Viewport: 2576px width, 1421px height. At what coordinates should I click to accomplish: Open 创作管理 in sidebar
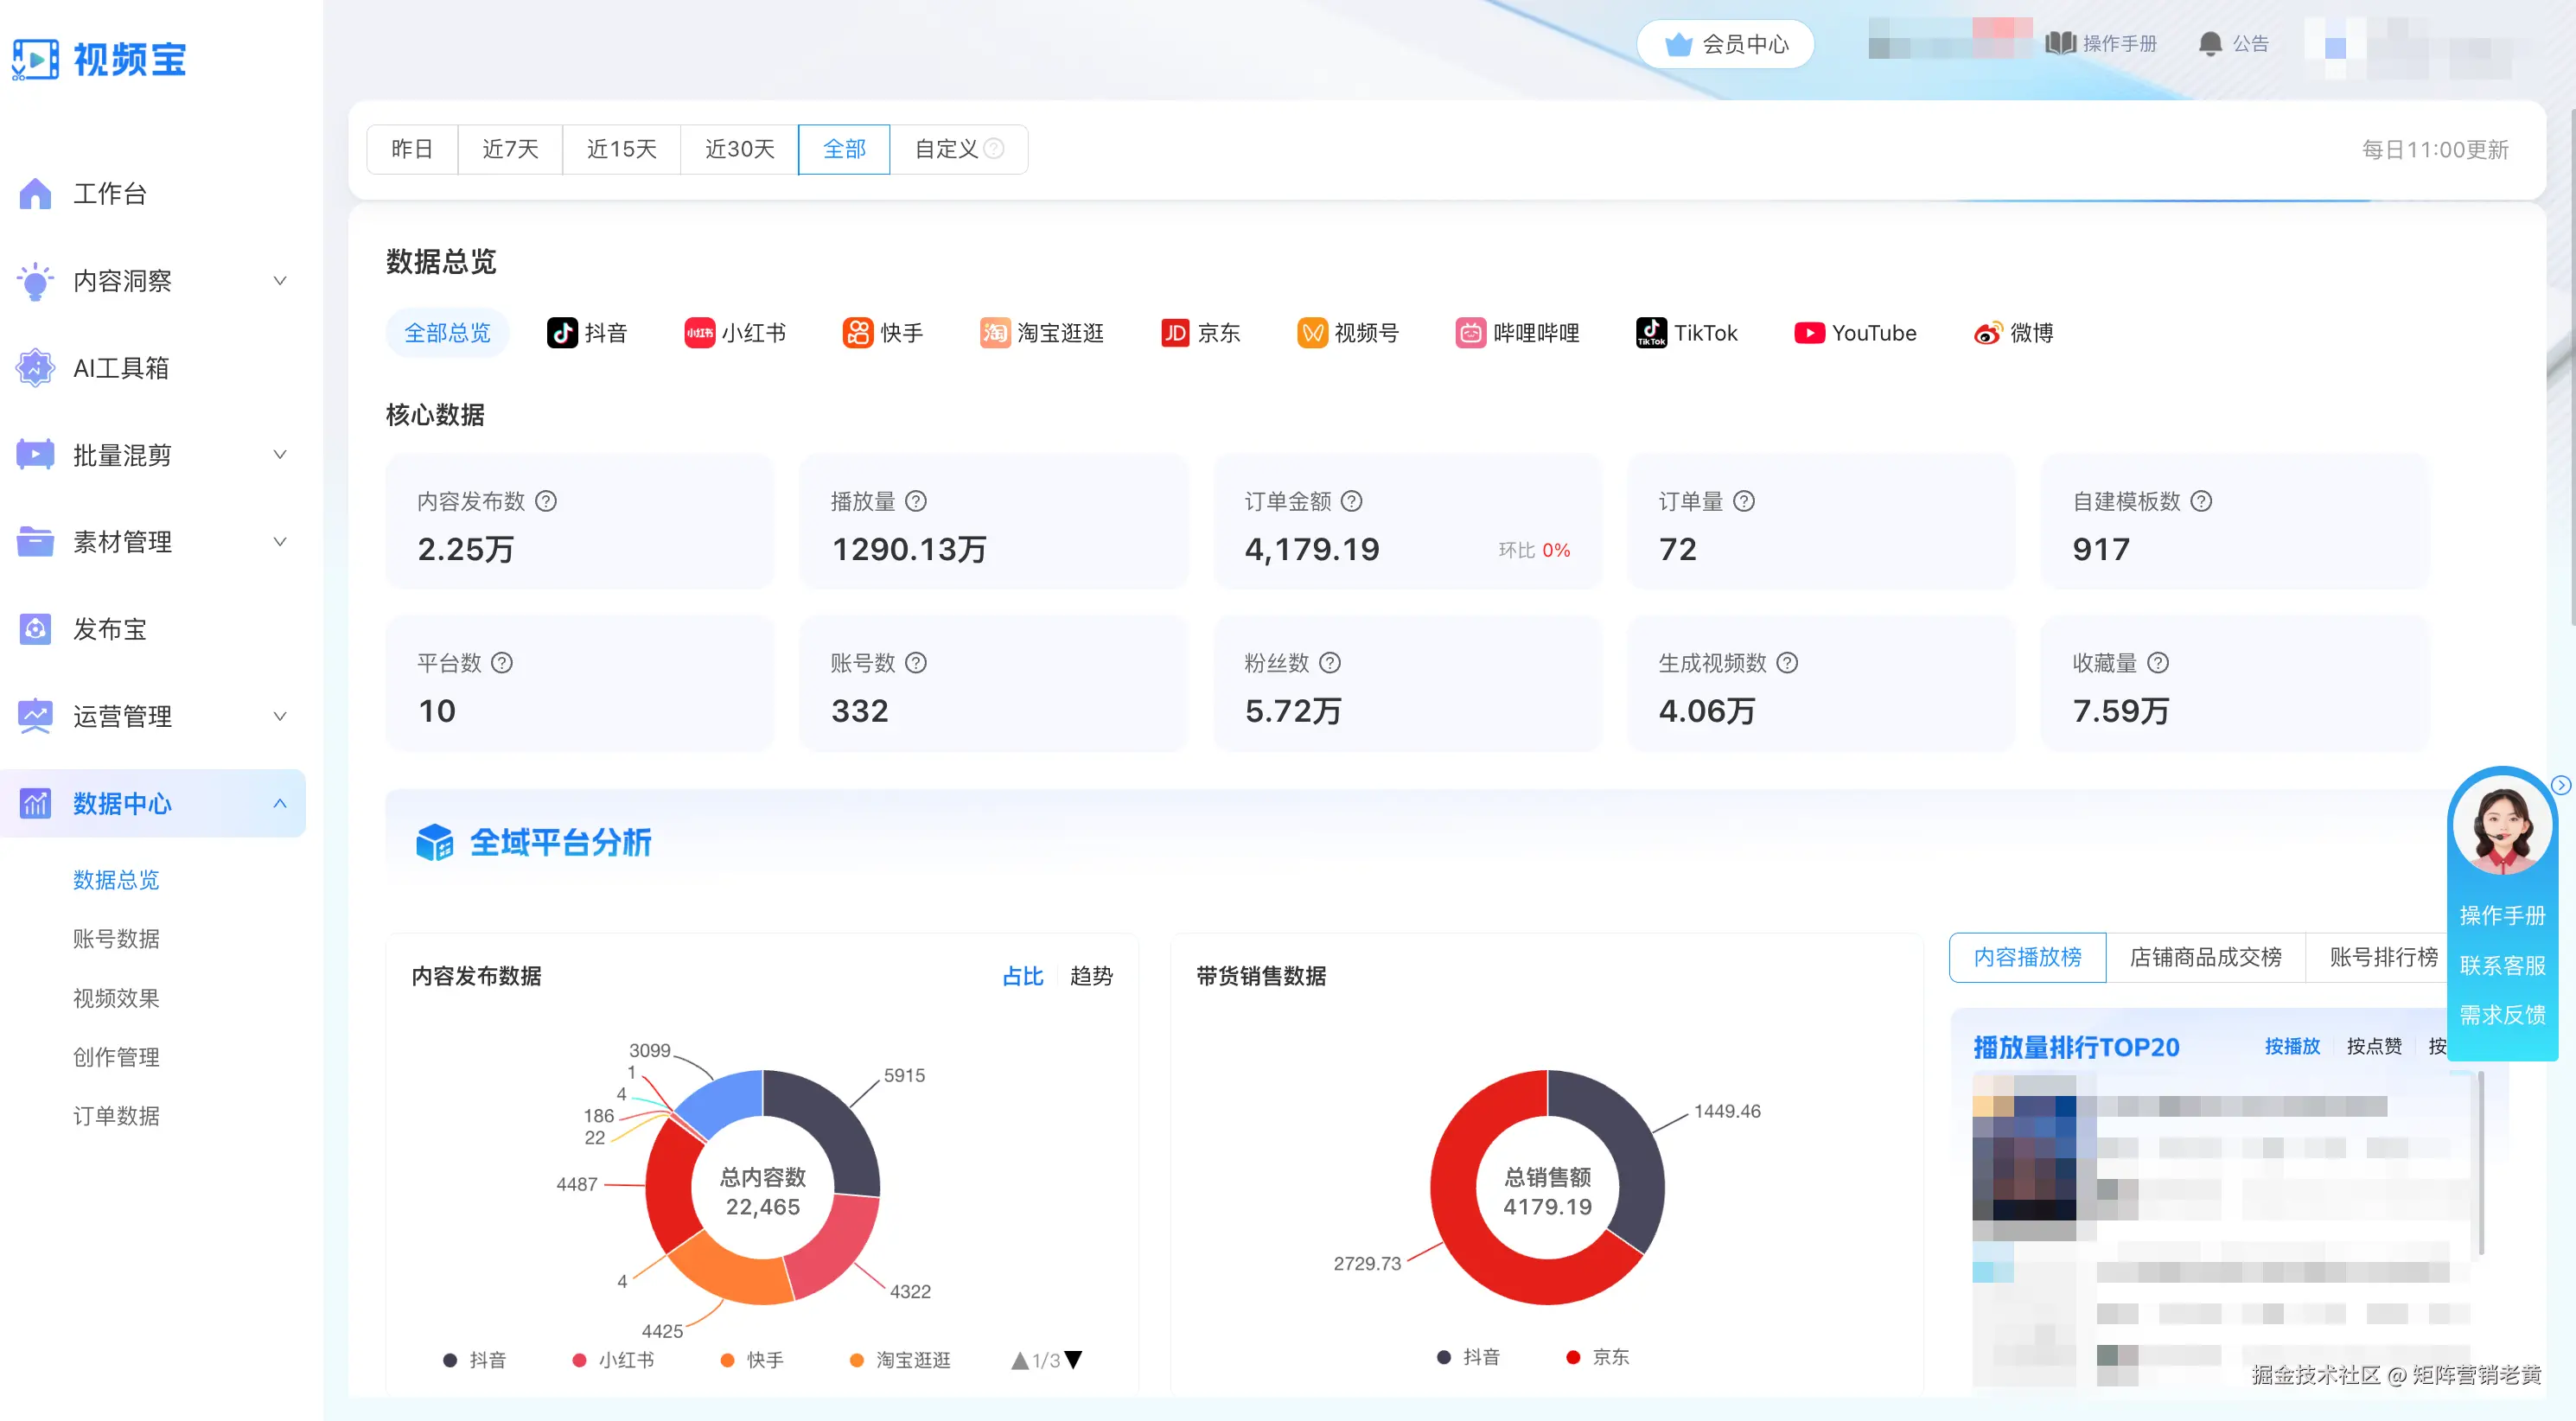[x=116, y=1057]
